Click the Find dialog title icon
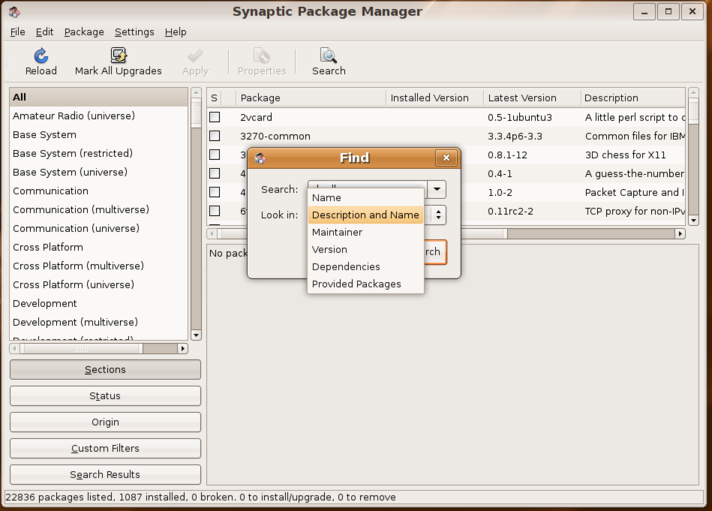This screenshot has width=712, height=511. click(260, 158)
